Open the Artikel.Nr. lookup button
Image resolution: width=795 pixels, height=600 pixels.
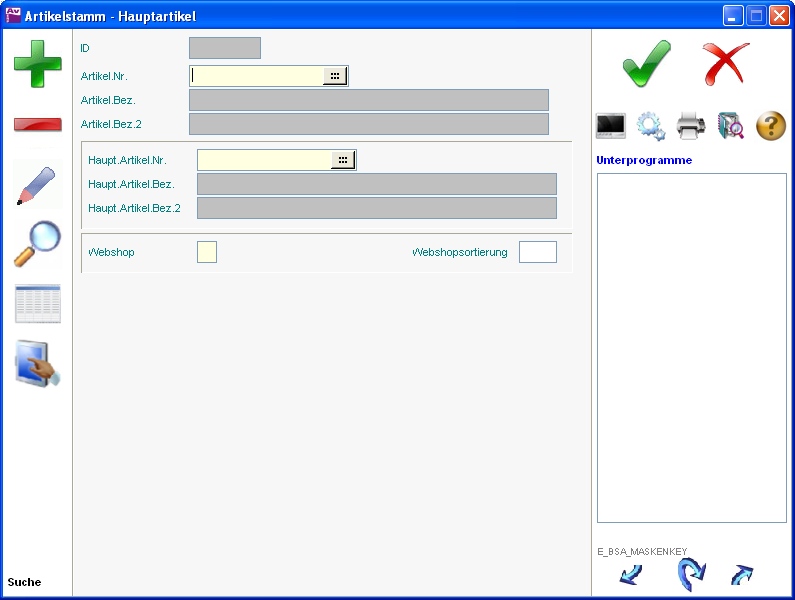pyautogui.click(x=335, y=76)
